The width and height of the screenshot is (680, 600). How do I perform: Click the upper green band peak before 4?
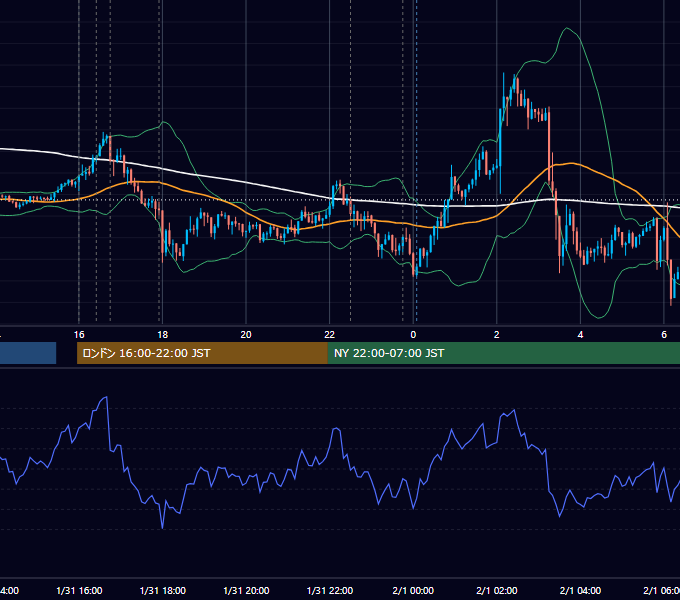567,29
